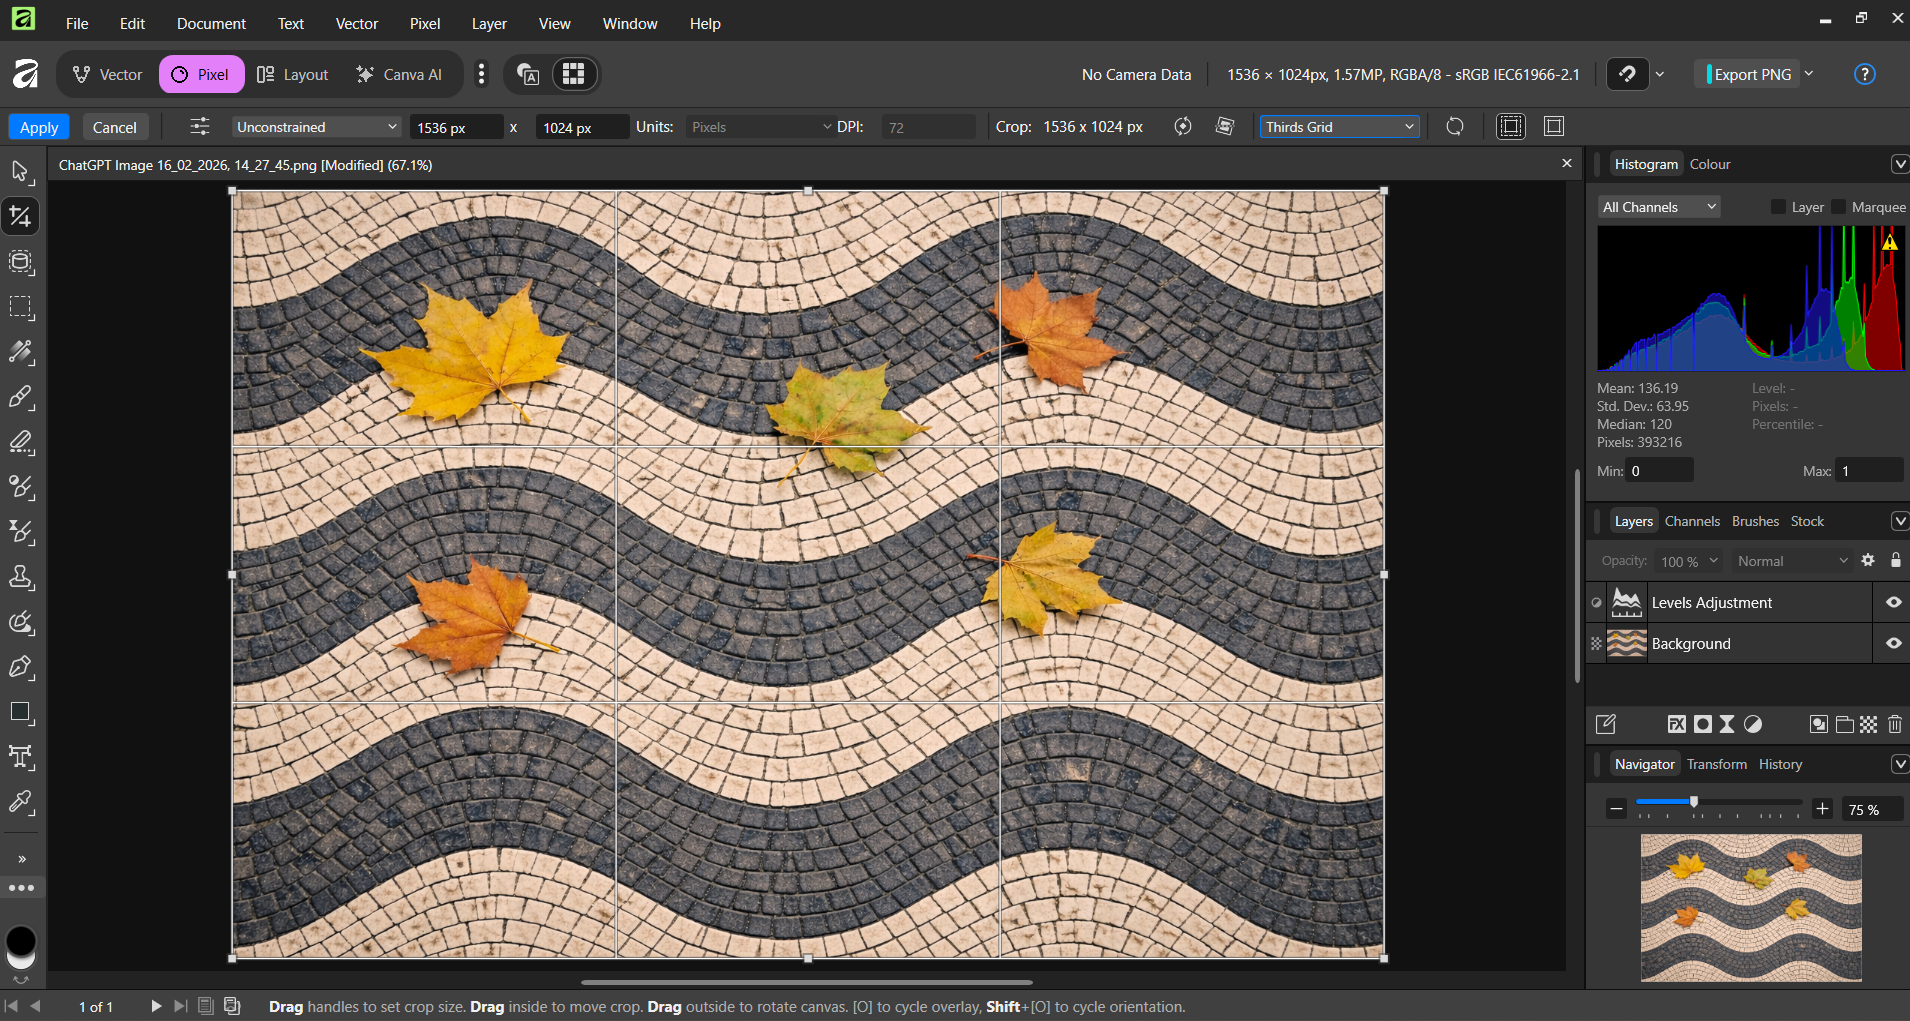Viewport: 1910px width, 1021px height.
Task: Expand the Unconstrained crop mode dropdown
Action: tap(316, 127)
